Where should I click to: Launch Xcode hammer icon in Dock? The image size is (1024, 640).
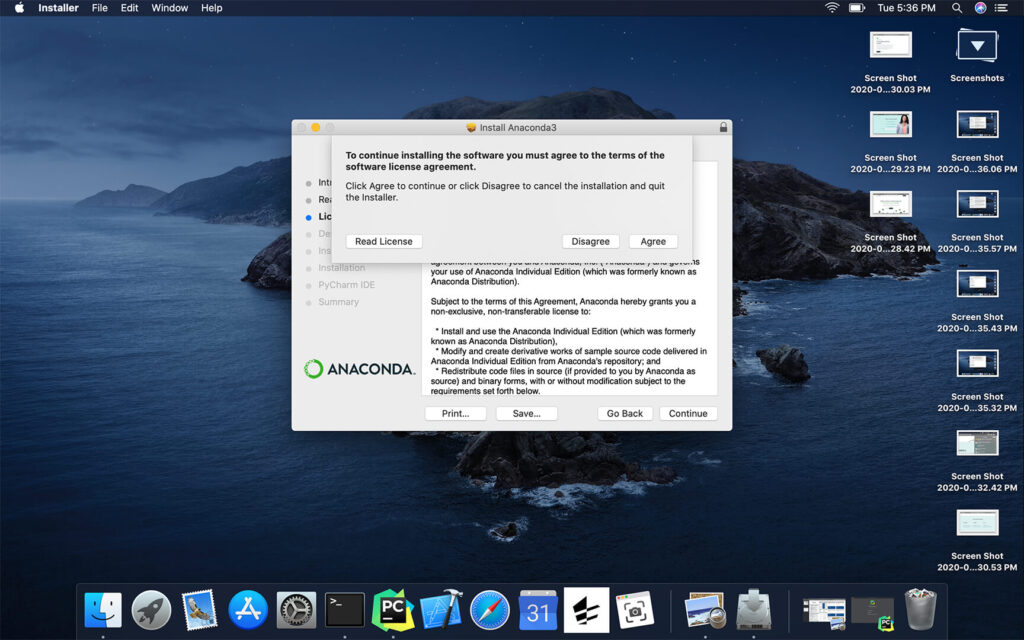click(441, 611)
